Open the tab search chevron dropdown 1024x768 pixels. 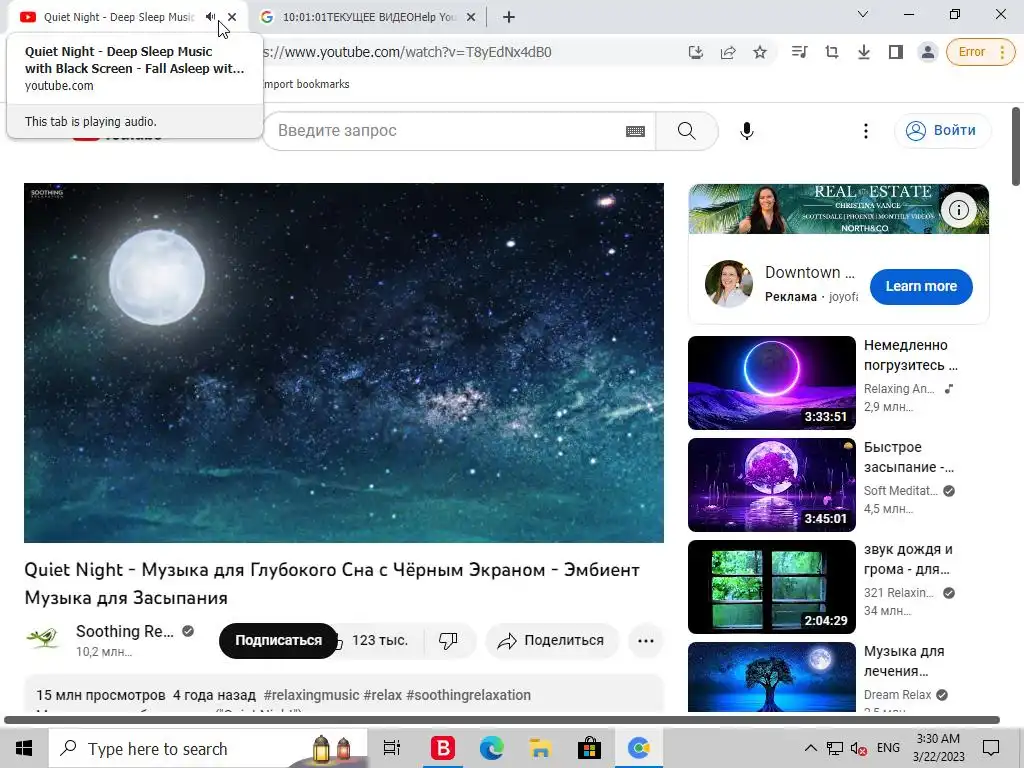(863, 14)
